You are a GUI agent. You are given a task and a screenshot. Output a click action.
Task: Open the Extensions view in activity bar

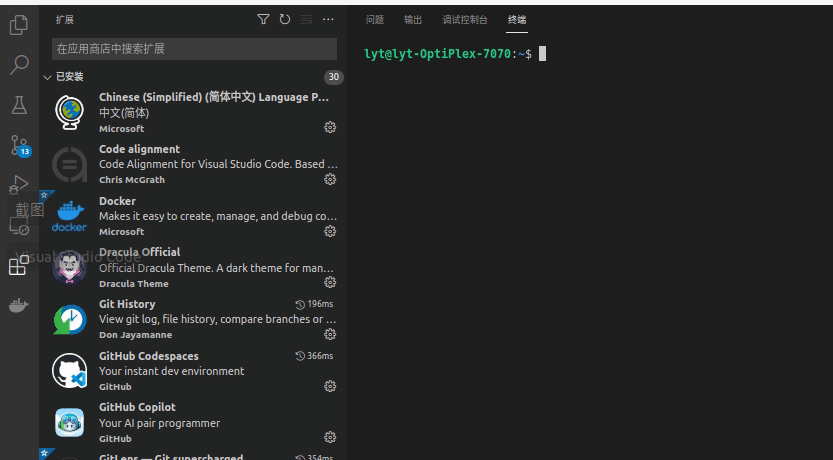click(x=19, y=265)
